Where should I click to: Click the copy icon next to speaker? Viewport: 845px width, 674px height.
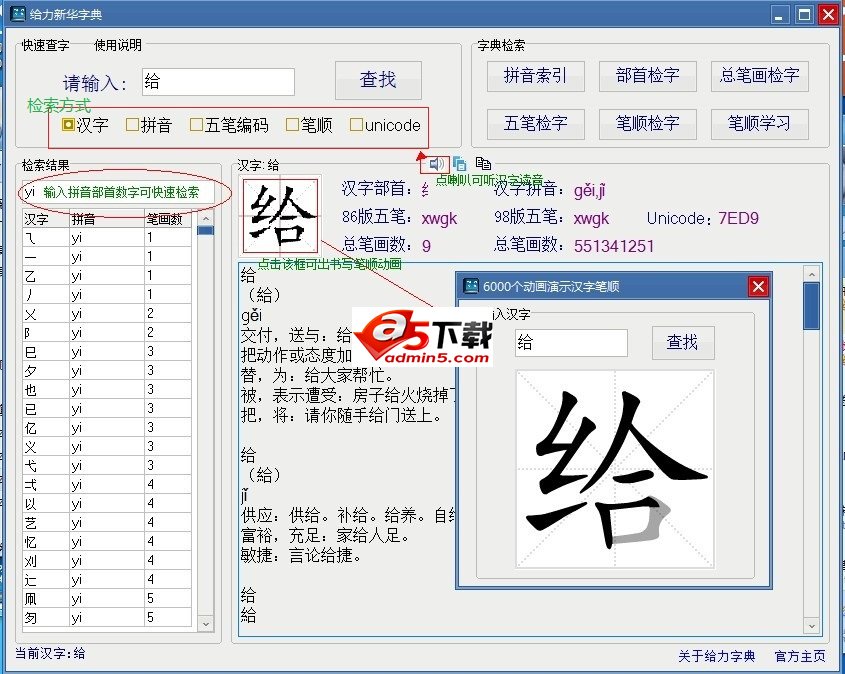(x=459, y=163)
